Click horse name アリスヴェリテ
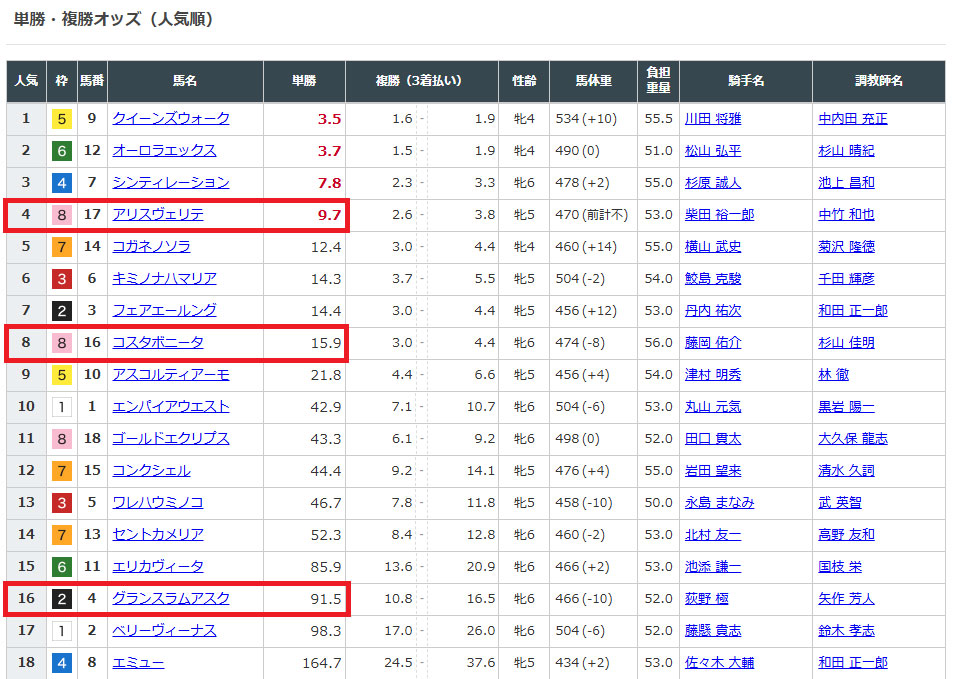Image resolution: width=953 pixels, height=679 pixels. tap(158, 214)
